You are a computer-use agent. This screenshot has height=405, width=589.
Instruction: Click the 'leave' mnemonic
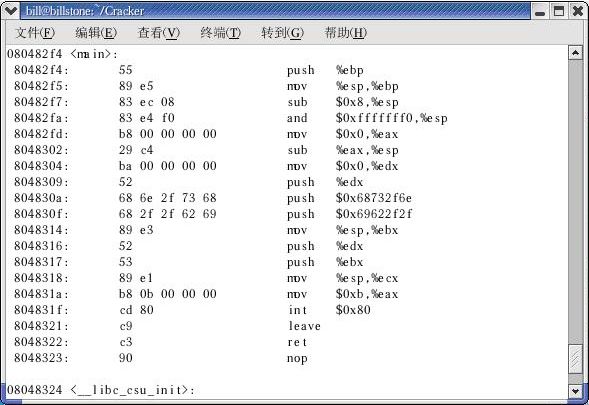click(305, 326)
